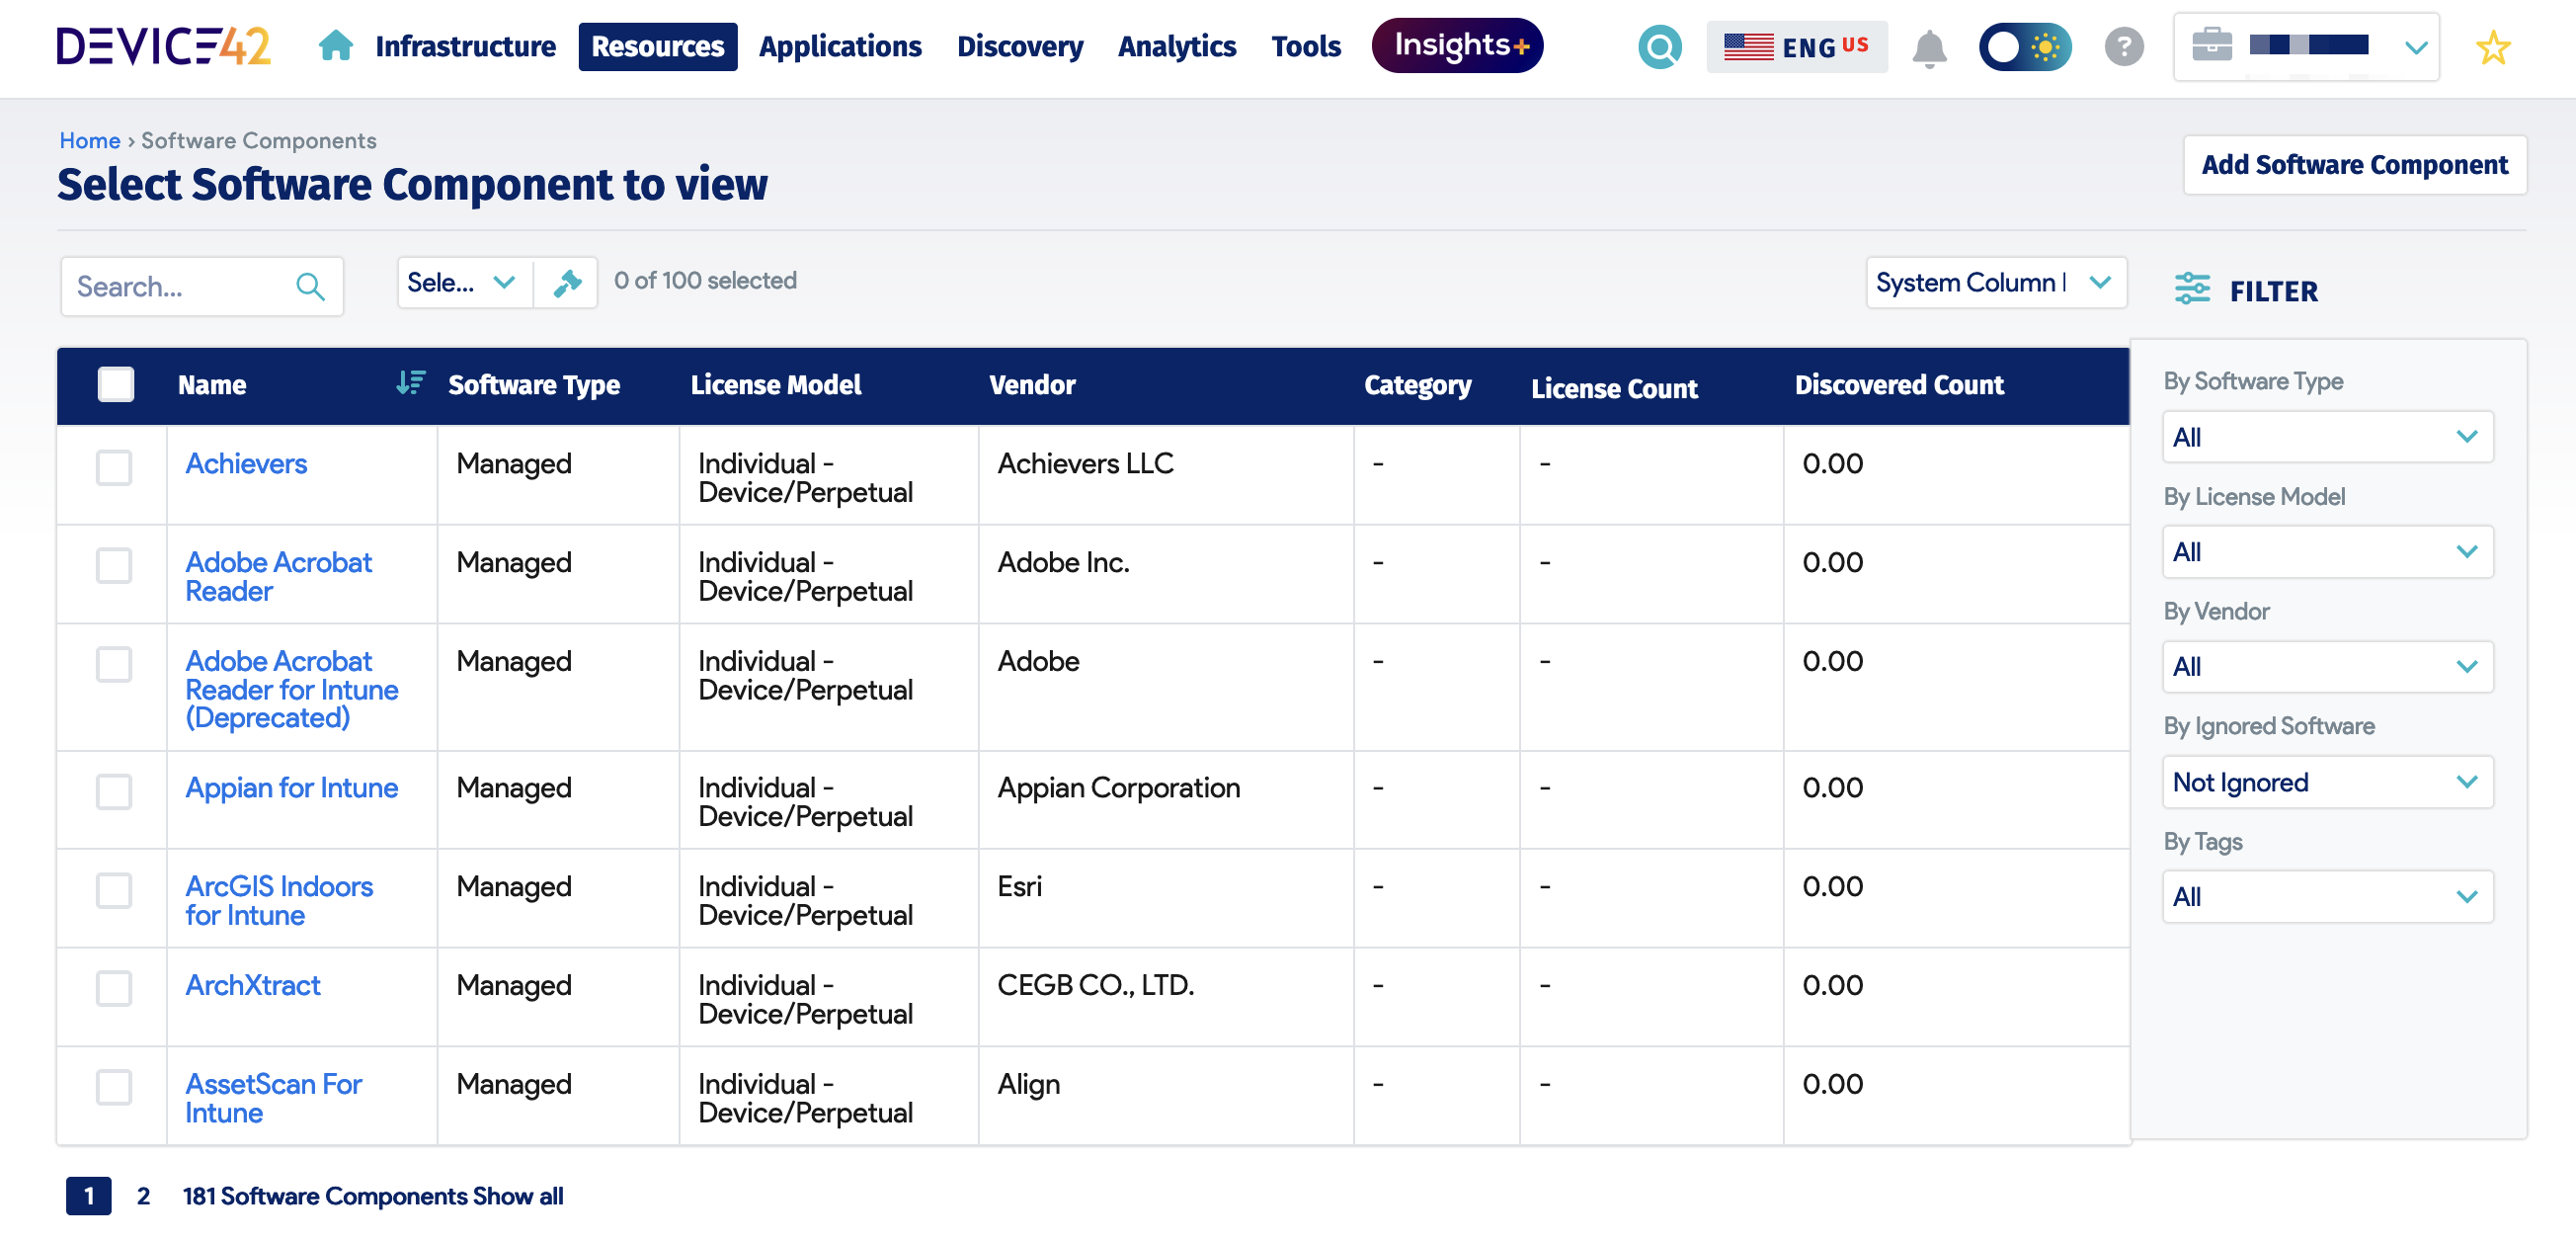
Task: Expand the Not Ignored software dropdown
Action: [x=2326, y=782]
